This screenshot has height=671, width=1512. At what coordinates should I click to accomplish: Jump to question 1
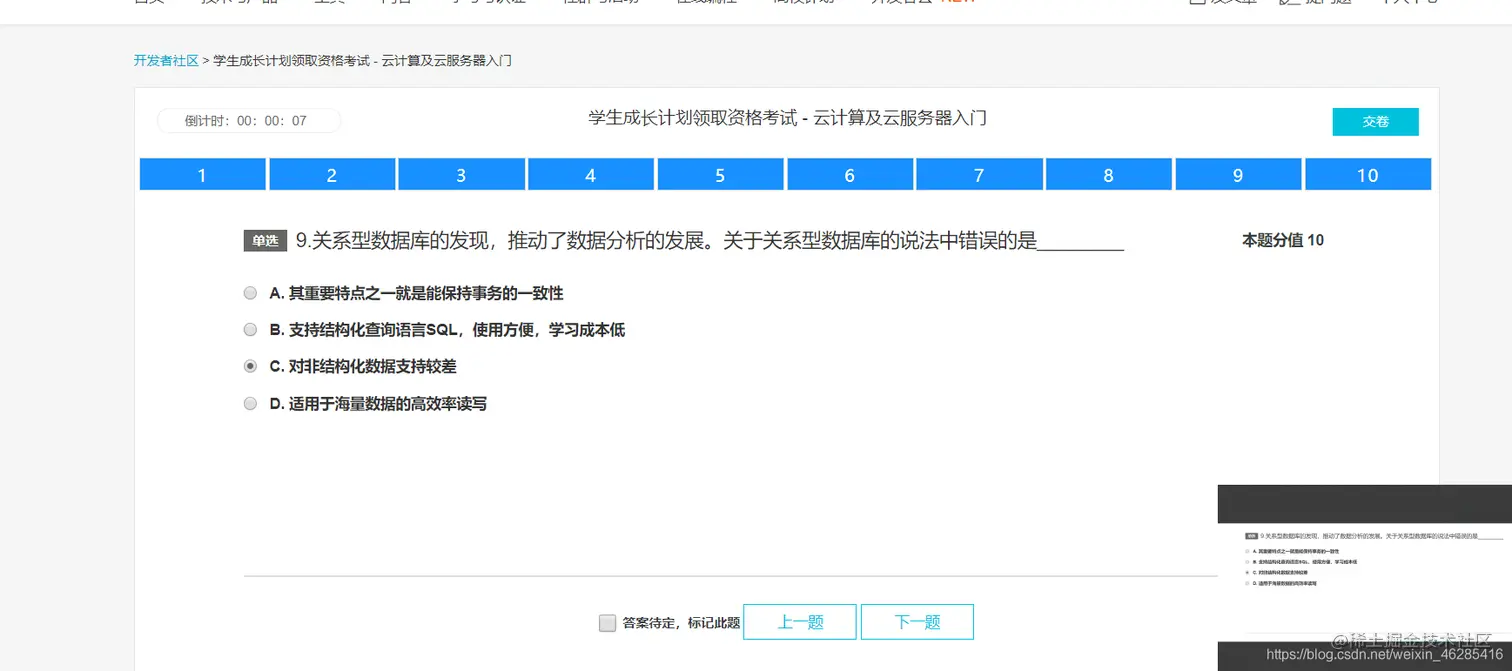202,173
